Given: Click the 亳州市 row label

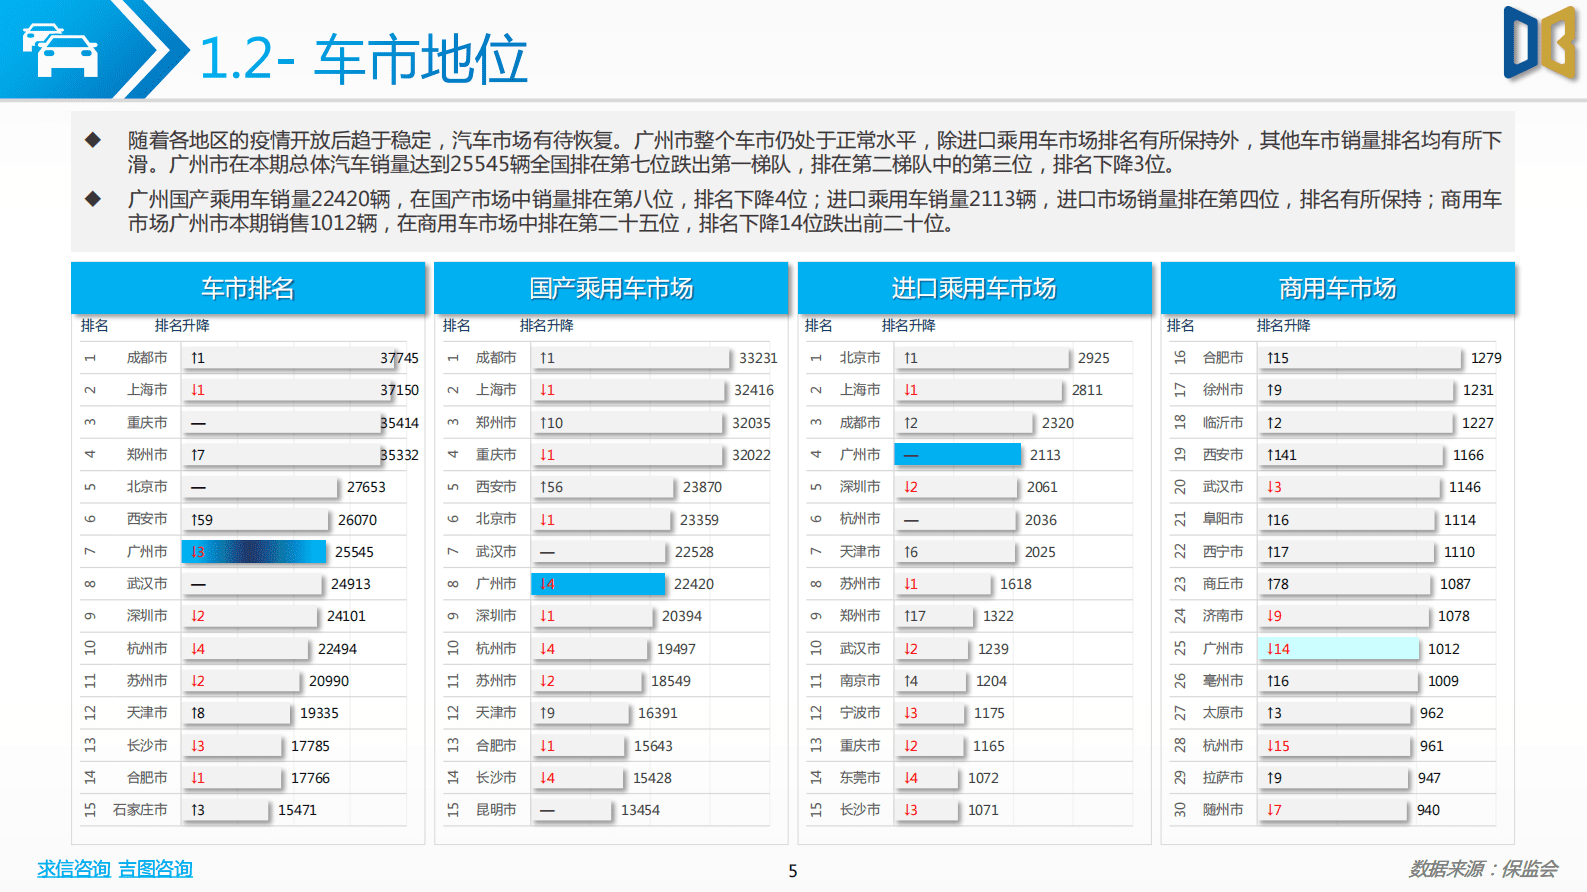Looking at the screenshot, I should click(x=1223, y=681).
